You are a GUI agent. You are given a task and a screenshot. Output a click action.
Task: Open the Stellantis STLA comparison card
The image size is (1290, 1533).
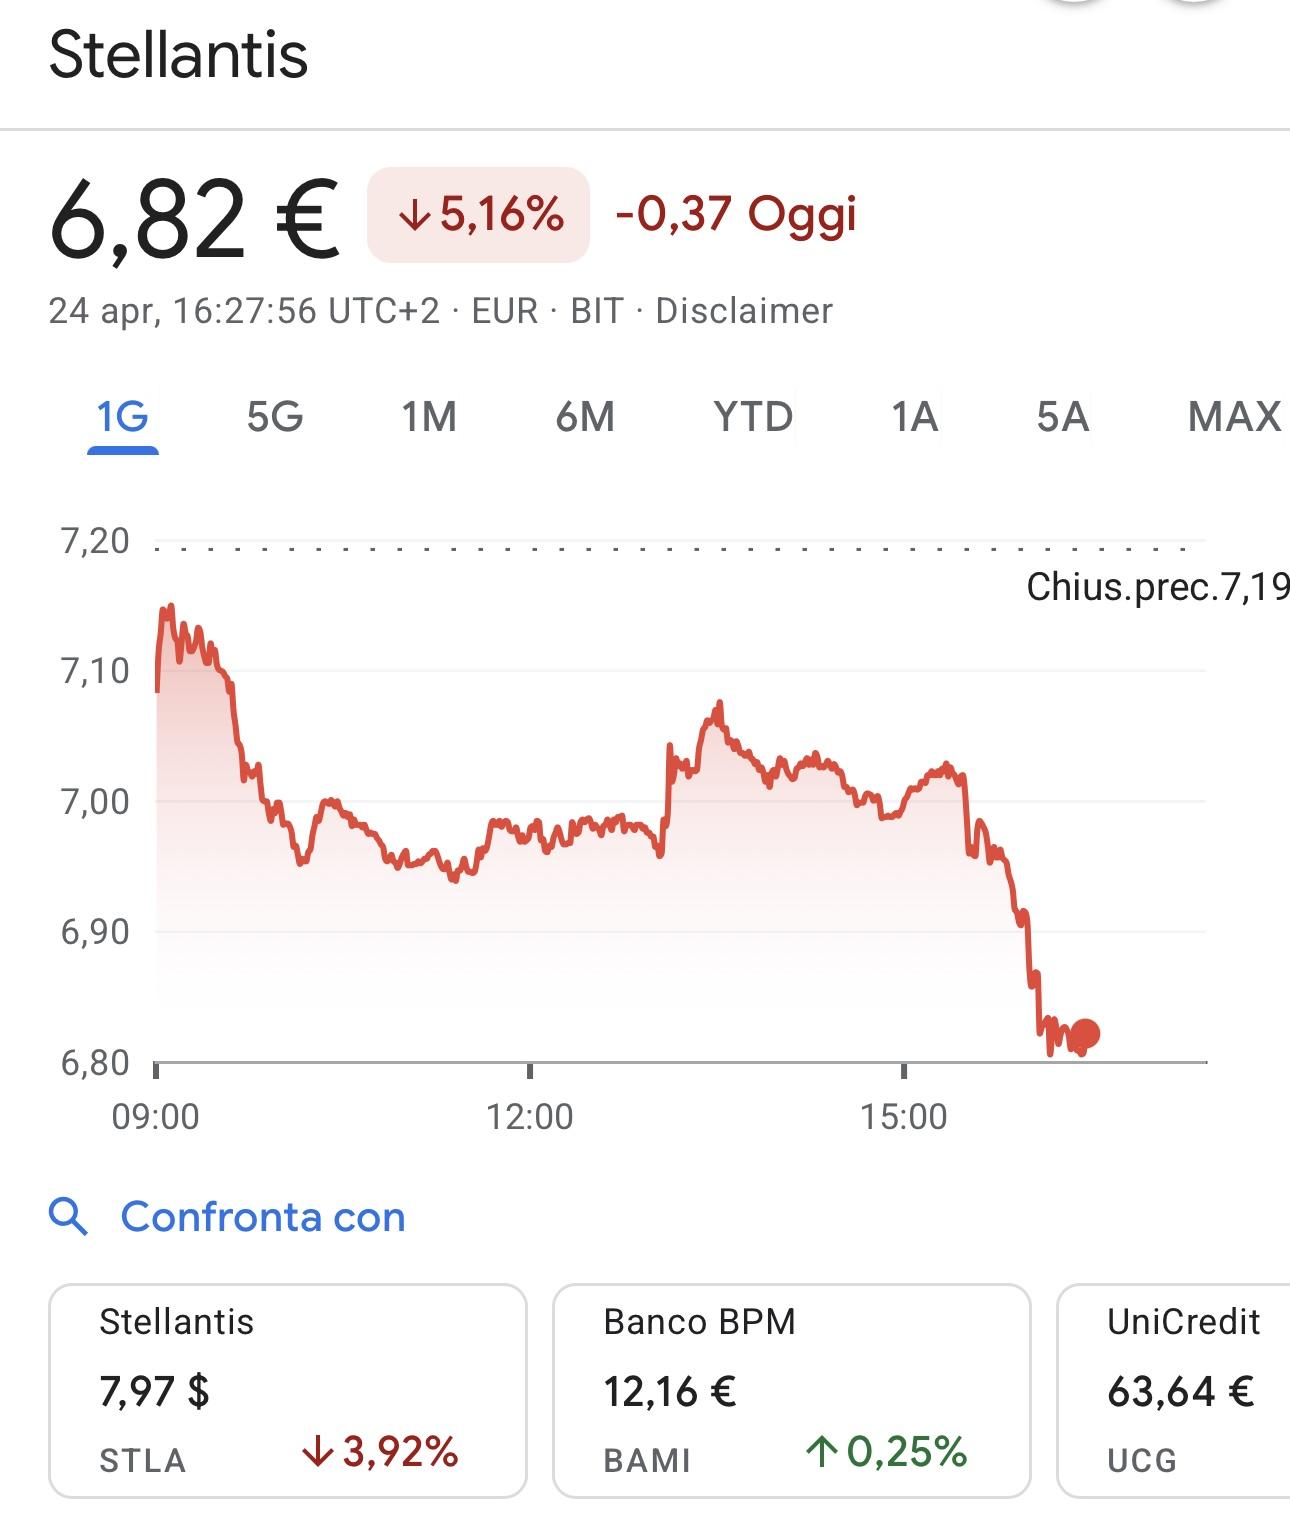[287, 1390]
